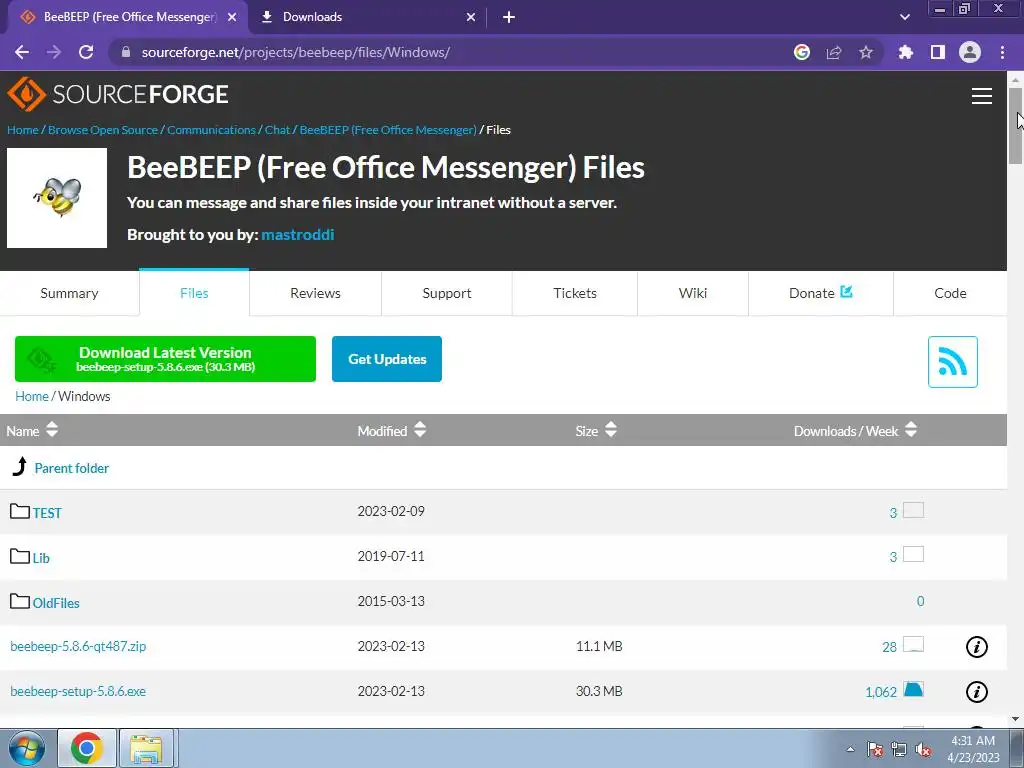Sort by Downloads / Week column arrows

click(x=911, y=430)
